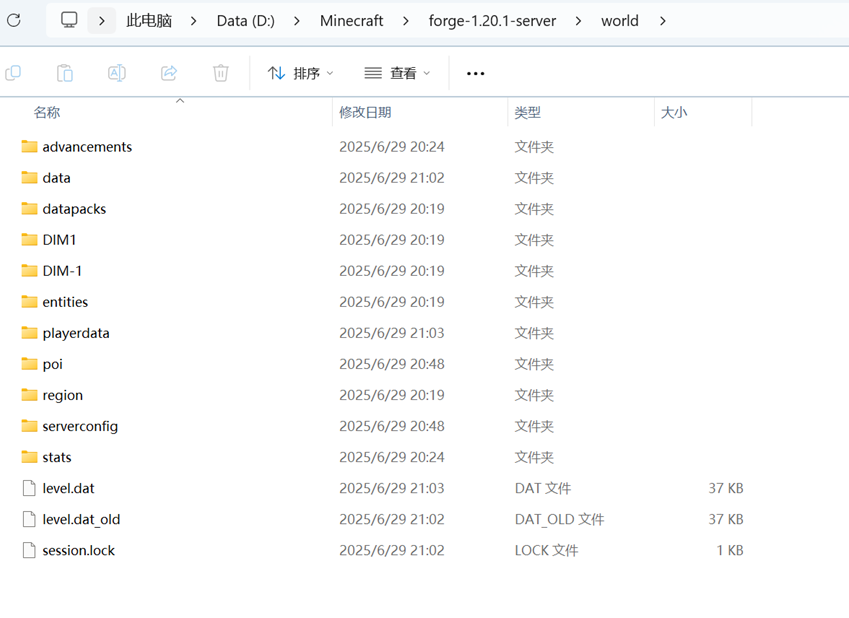Expand the chevron after Data (D:) breadcrumb

pyautogui.click(x=297, y=21)
